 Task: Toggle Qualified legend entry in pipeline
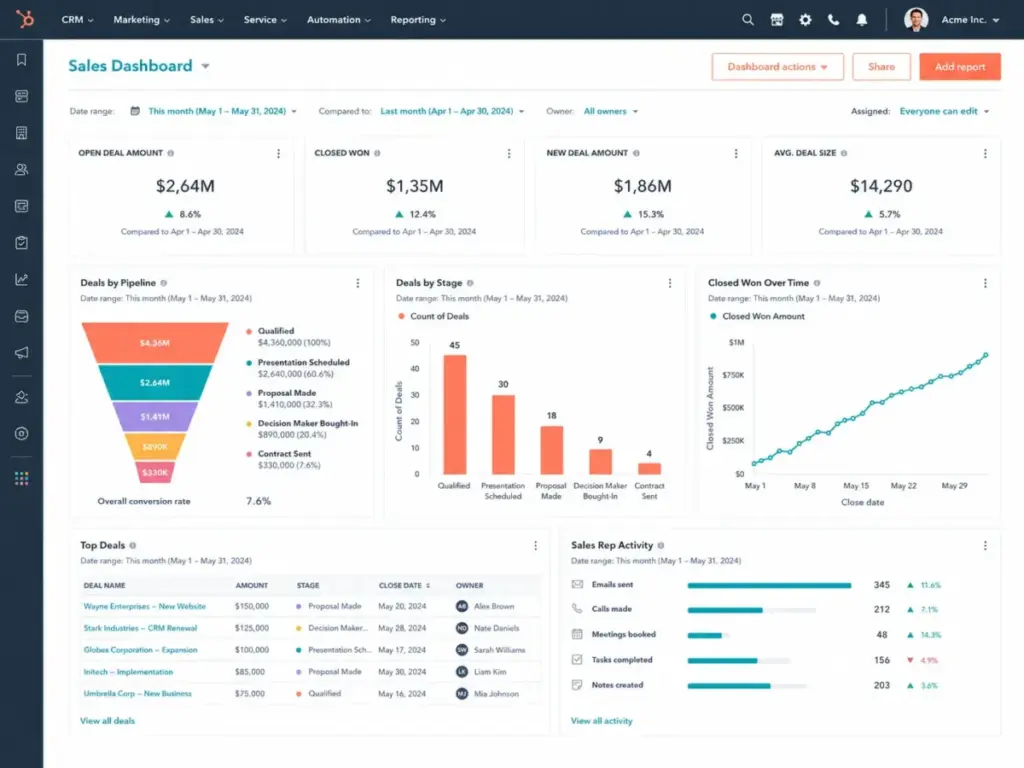288,336
